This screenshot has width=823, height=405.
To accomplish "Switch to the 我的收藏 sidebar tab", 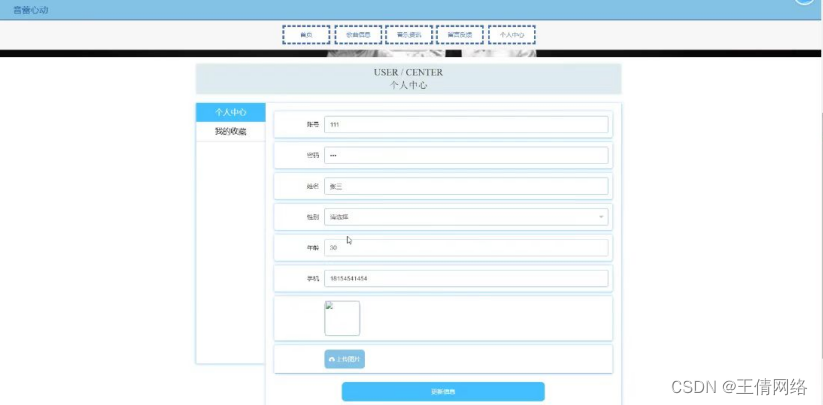I will coord(230,132).
